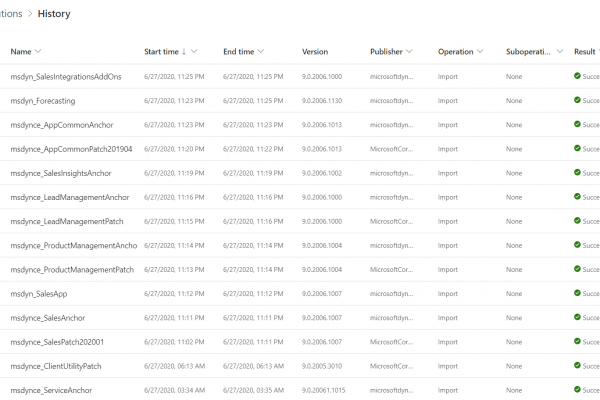Click start time 6/27/2020, 06:13 AM

(174, 366)
